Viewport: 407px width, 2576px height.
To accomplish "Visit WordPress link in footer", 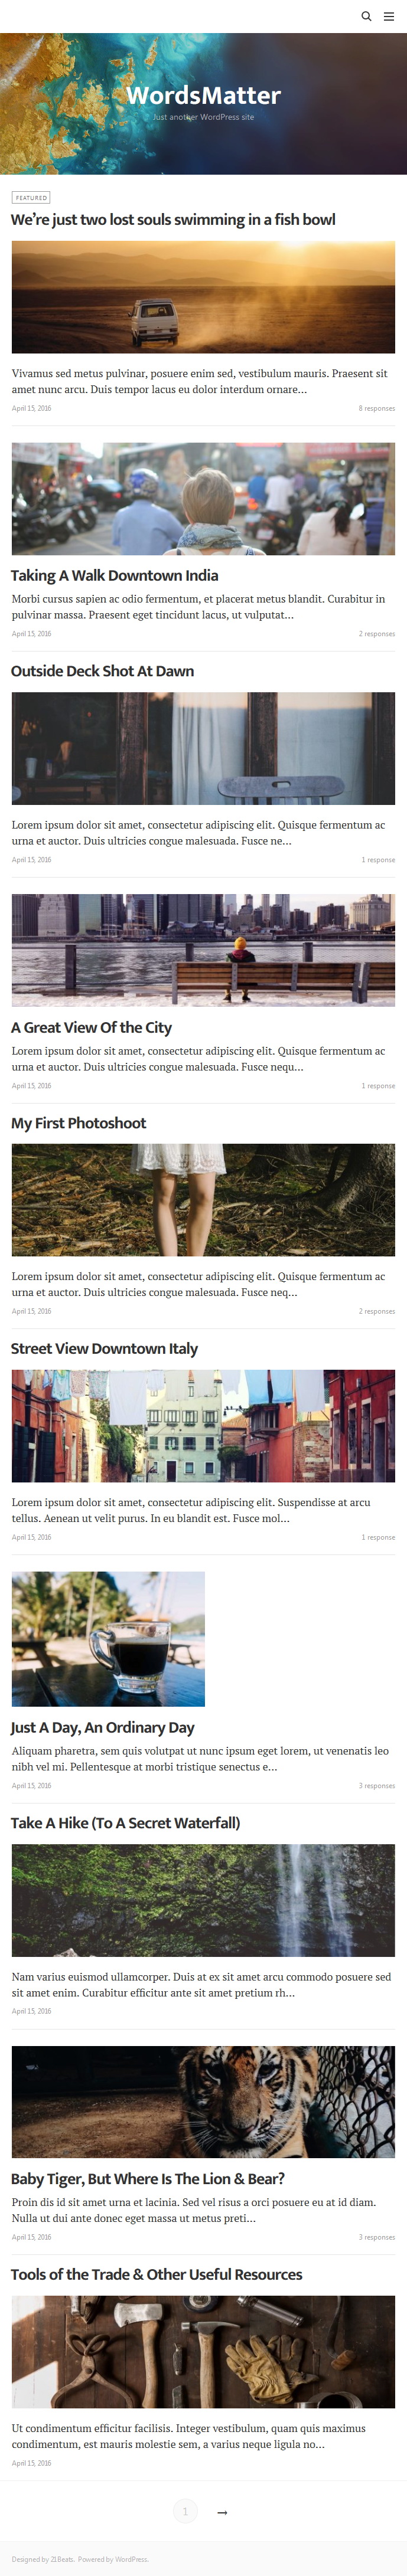I will tap(131, 2559).
